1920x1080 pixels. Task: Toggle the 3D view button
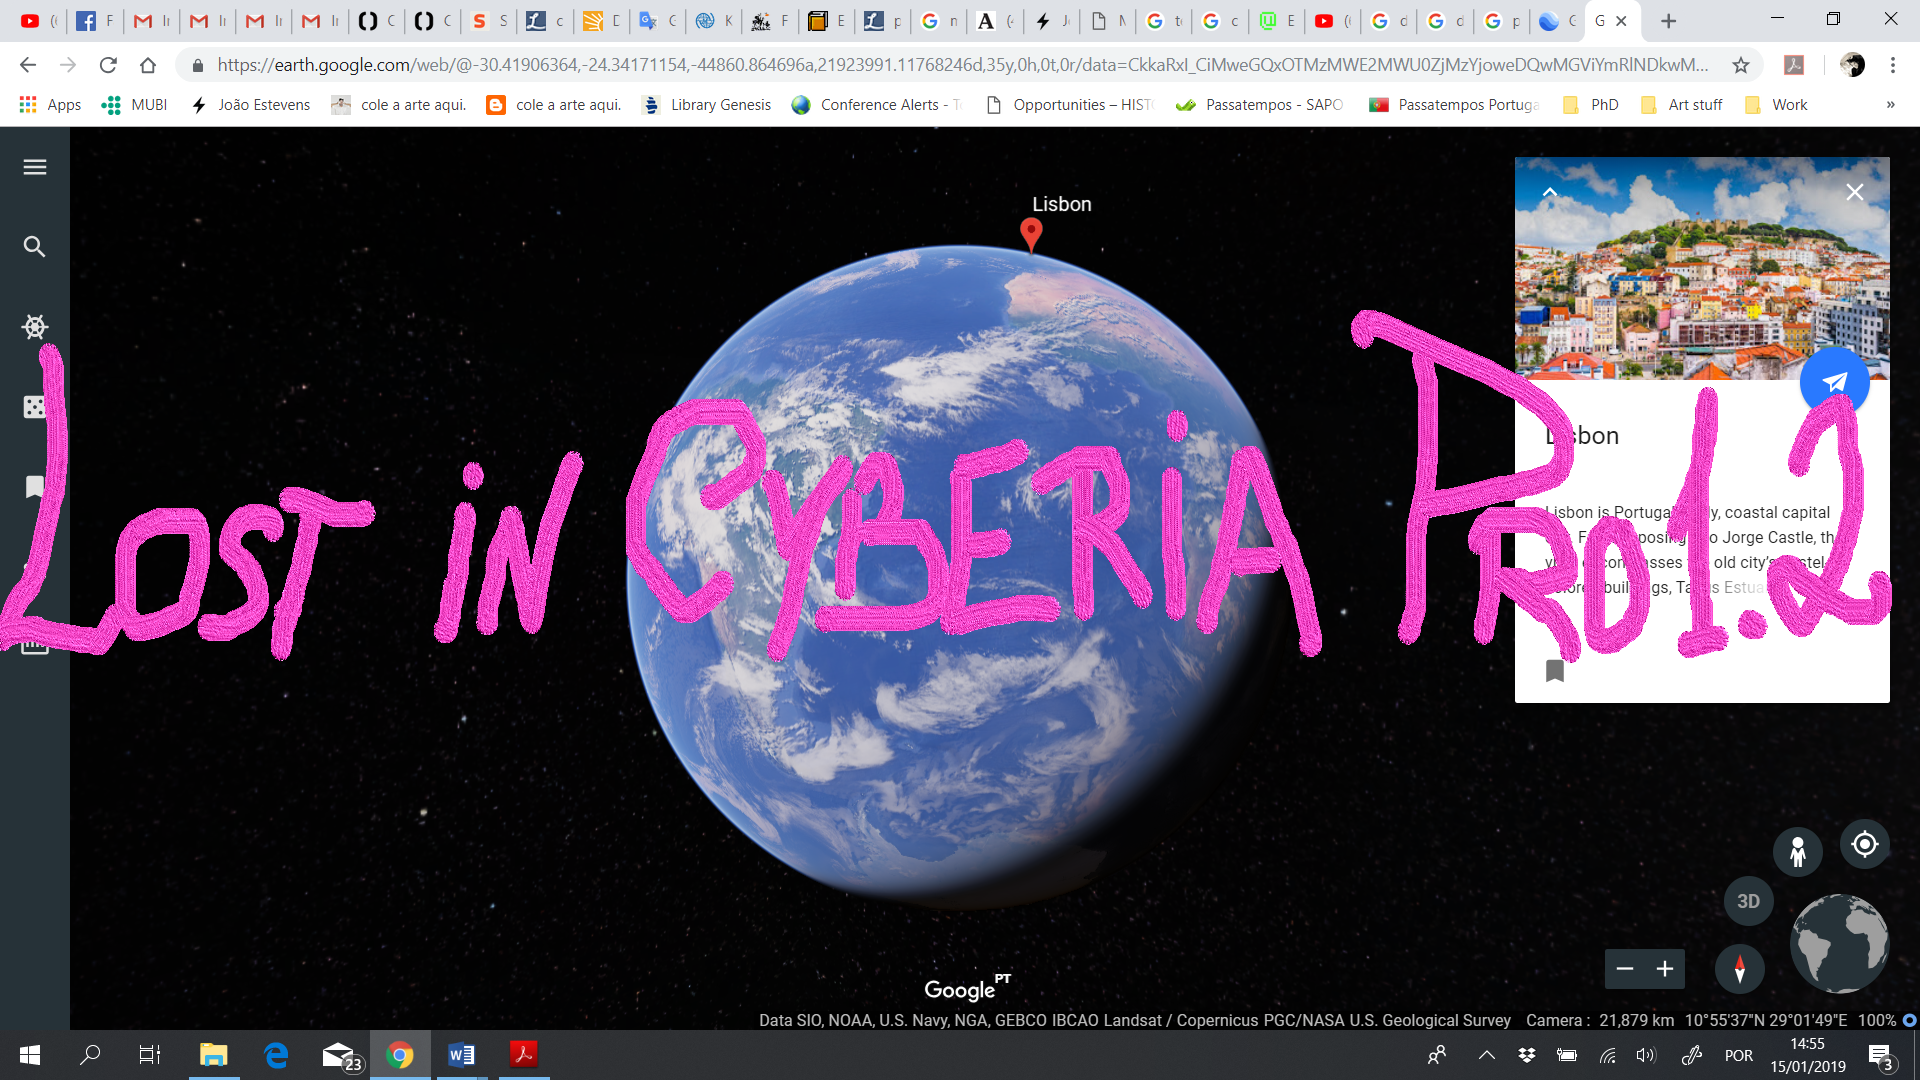[1748, 901]
